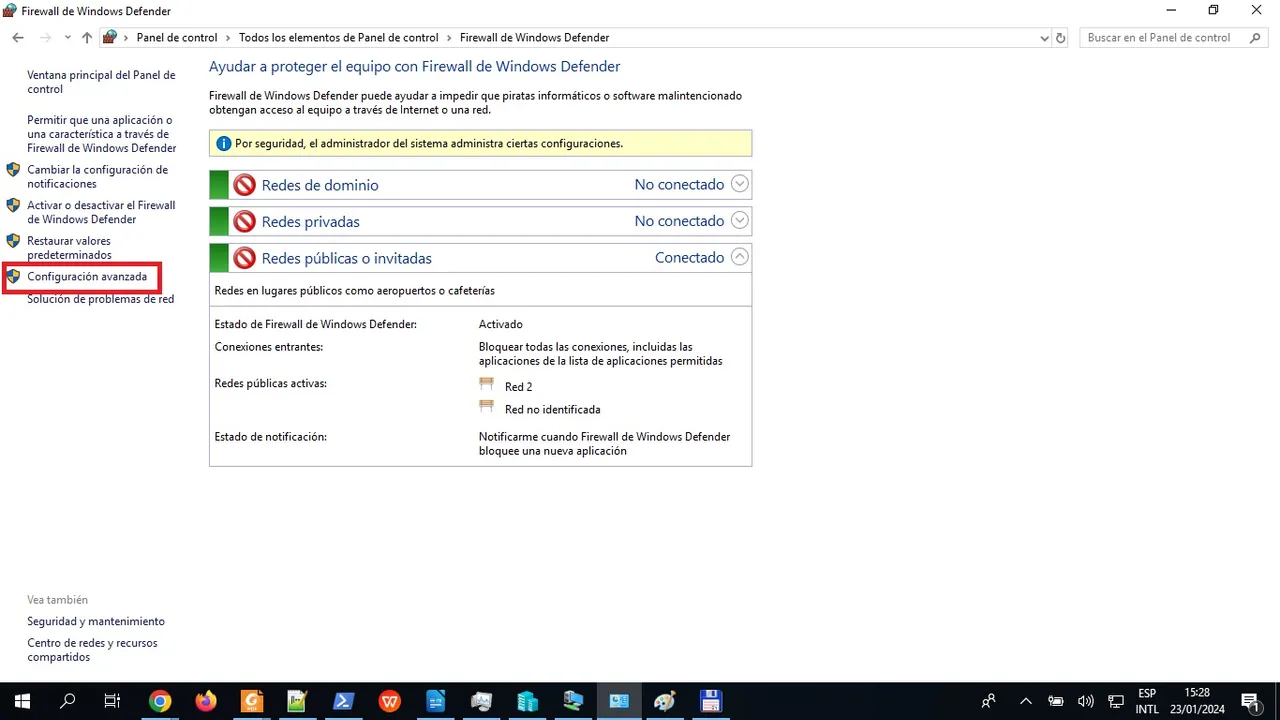The width and height of the screenshot is (1280, 720).
Task: Open breadcrumb arrow after Panel de control
Action: (x=228, y=38)
